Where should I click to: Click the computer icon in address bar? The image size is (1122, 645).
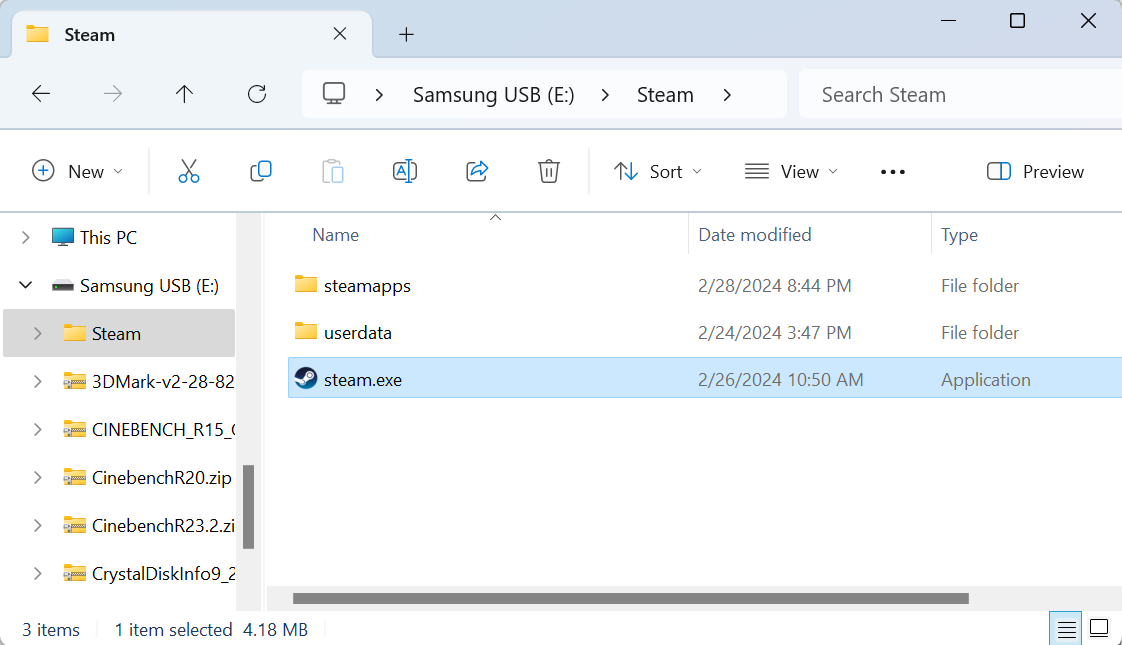[x=334, y=94]
